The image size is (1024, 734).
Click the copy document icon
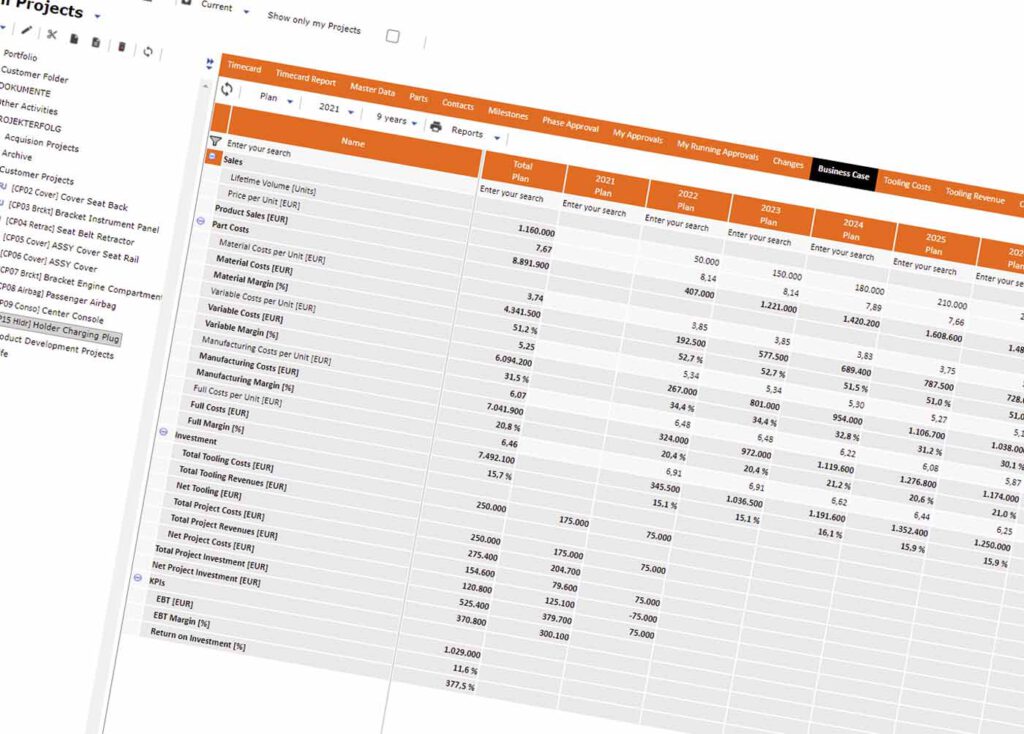point(74,39)
